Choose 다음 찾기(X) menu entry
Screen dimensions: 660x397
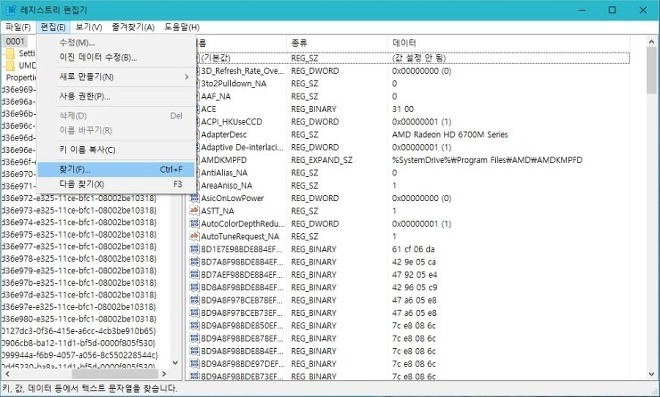tap(116, 184)
